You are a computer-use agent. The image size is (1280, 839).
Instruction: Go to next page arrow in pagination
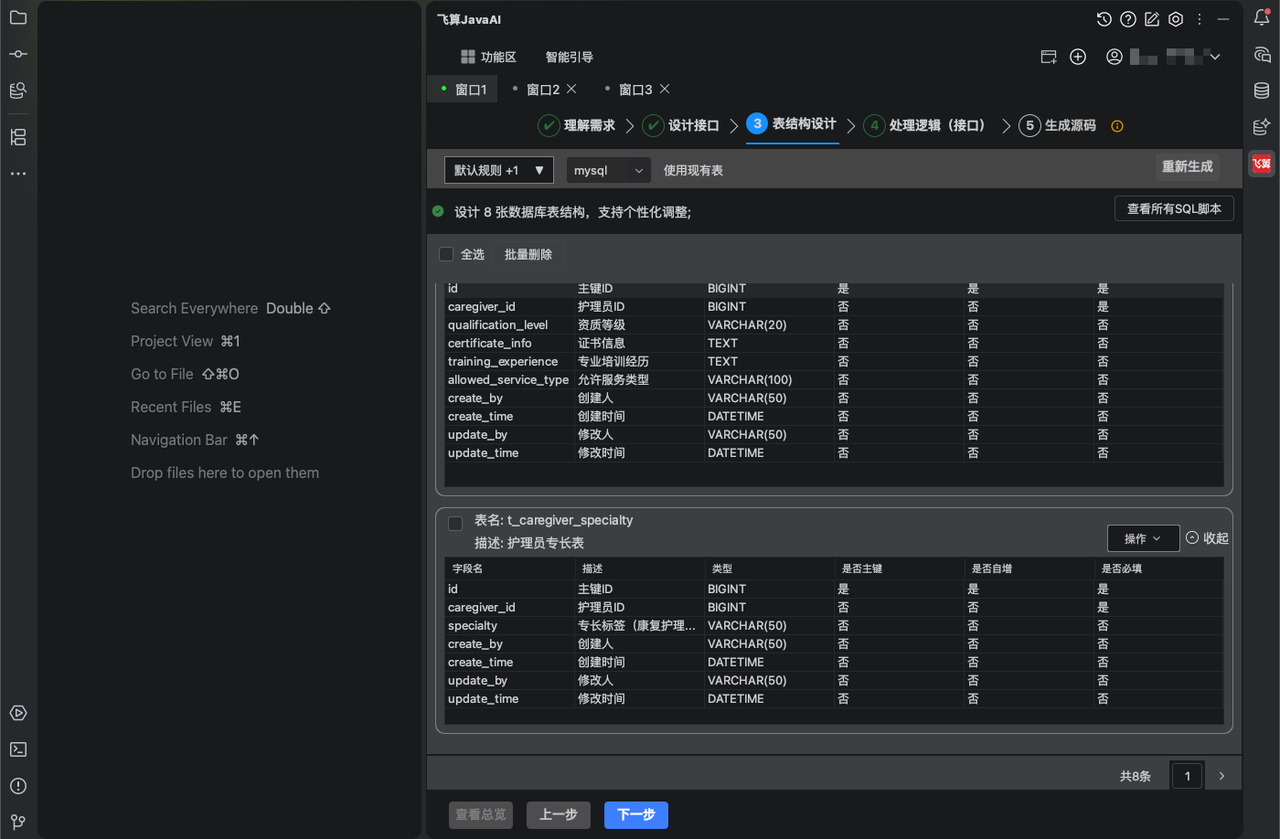click(1221, 776)
